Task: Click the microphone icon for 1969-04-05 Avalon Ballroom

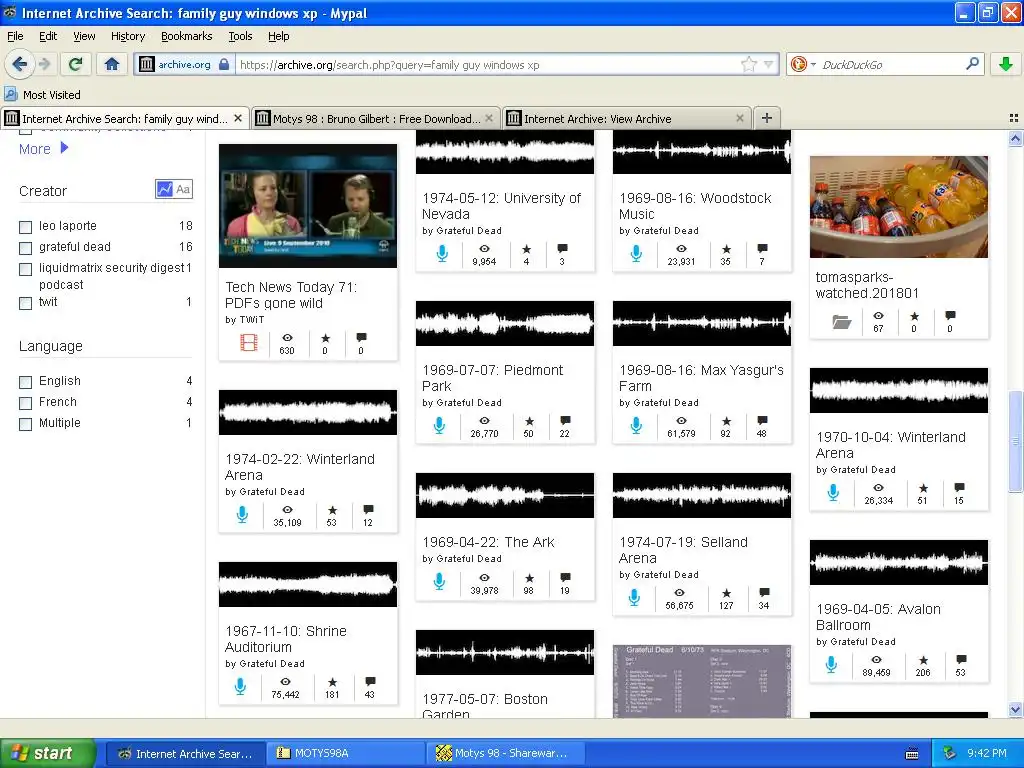Action: point(831,665)
